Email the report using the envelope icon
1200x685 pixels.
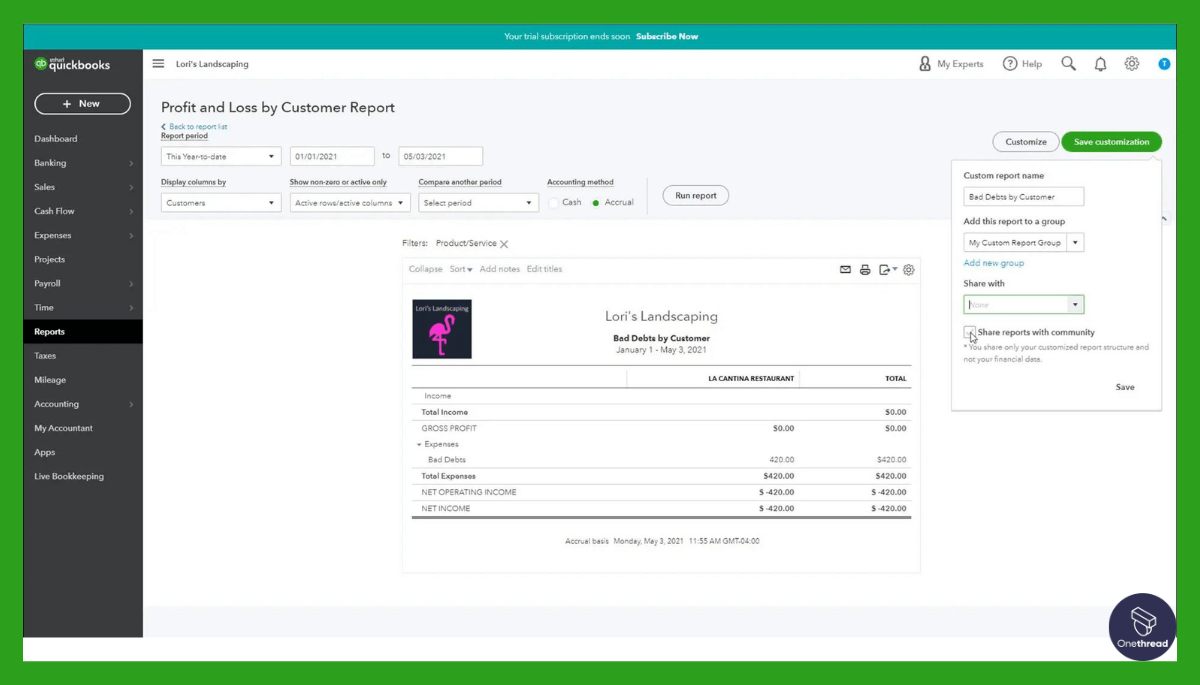pyautogui.click(x=845, y=270)
